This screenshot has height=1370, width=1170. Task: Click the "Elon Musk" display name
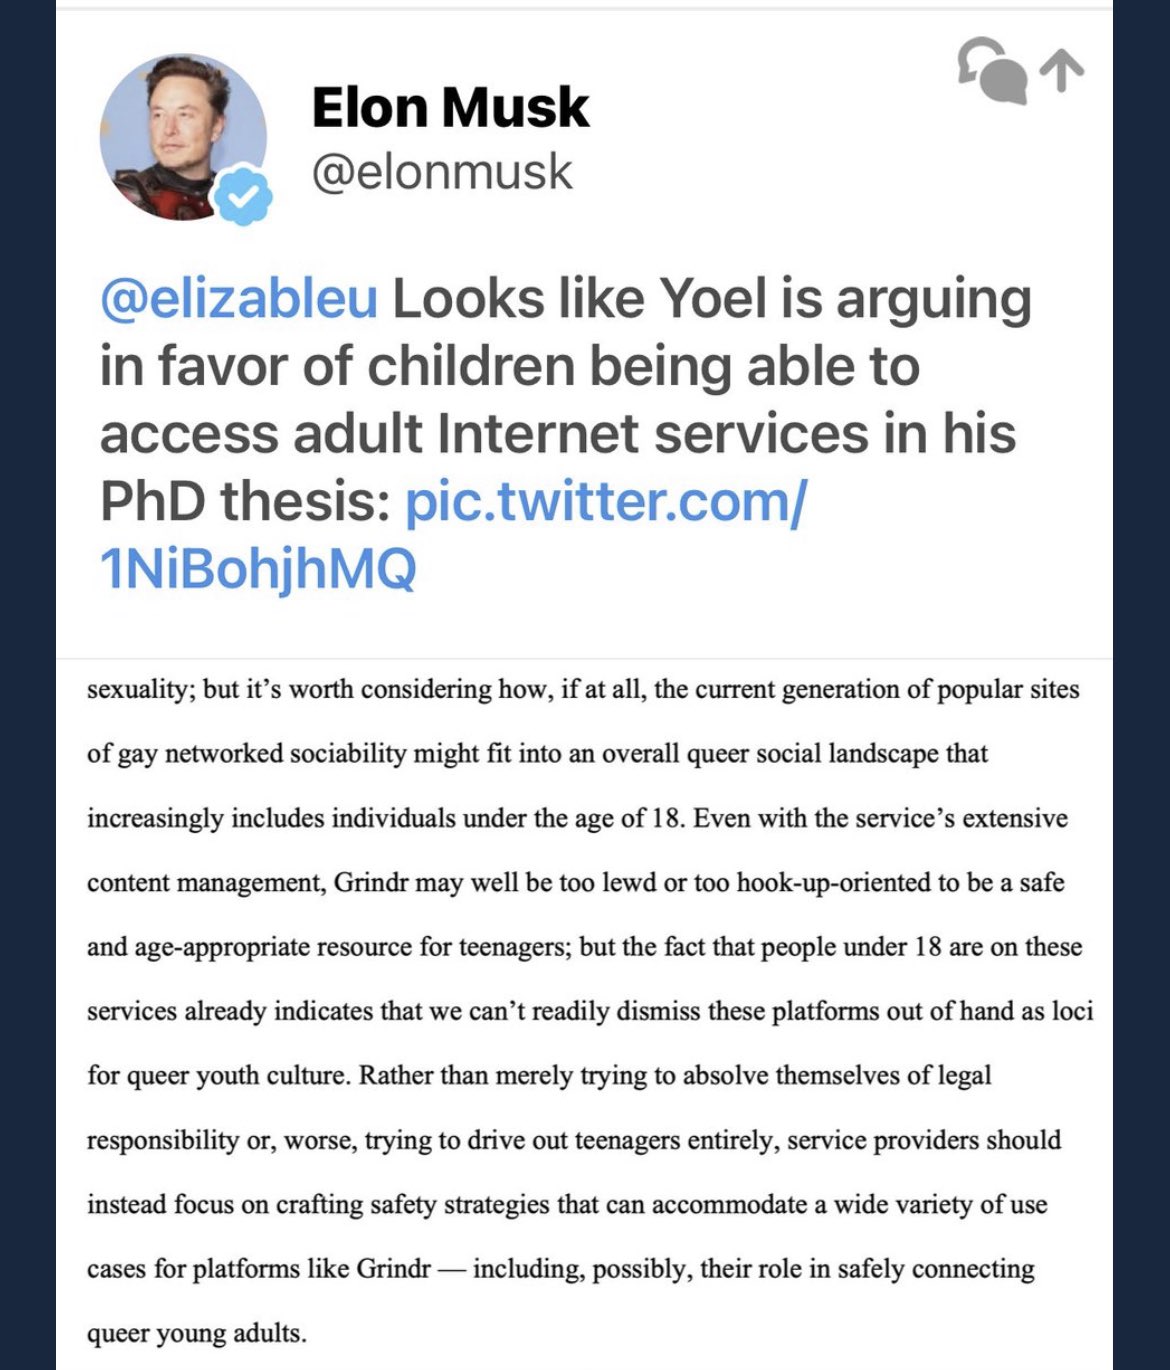(x=450, y=108)
